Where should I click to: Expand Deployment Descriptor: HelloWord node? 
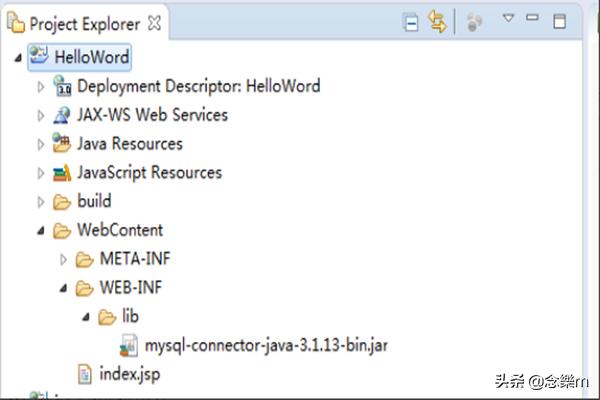pos(41,86)
